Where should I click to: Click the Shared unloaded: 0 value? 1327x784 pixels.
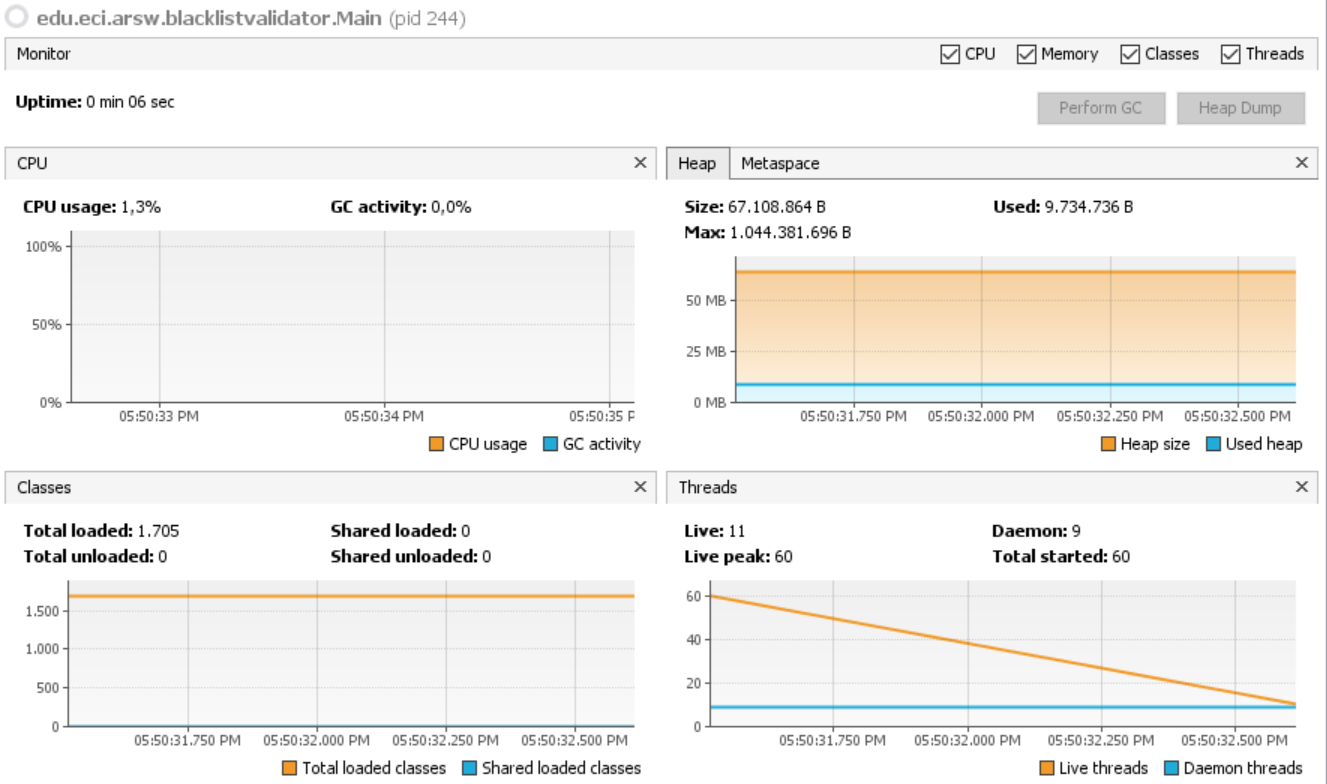point(411,556)
